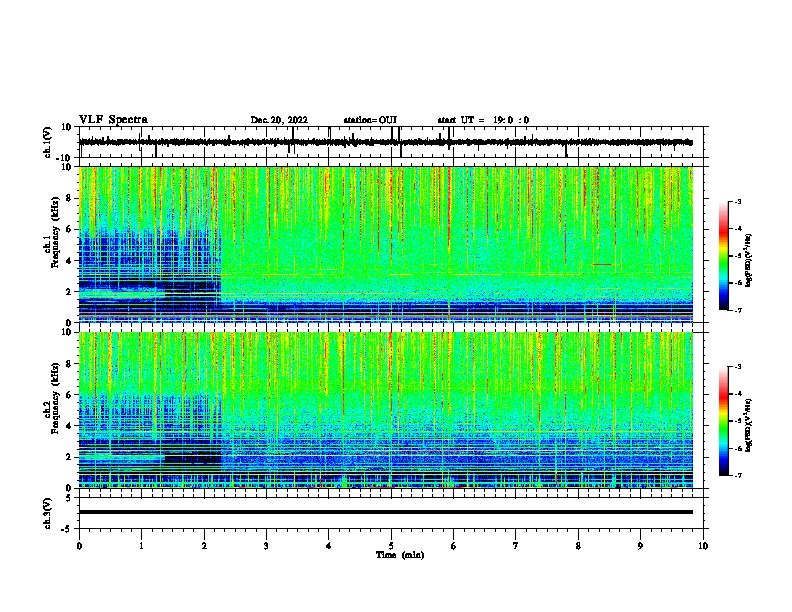Screen dimensions: 792x612
Task: Select the "start UT = 19: 0 : 0" text
Action: pyautogui.click(x=483, y=120)
